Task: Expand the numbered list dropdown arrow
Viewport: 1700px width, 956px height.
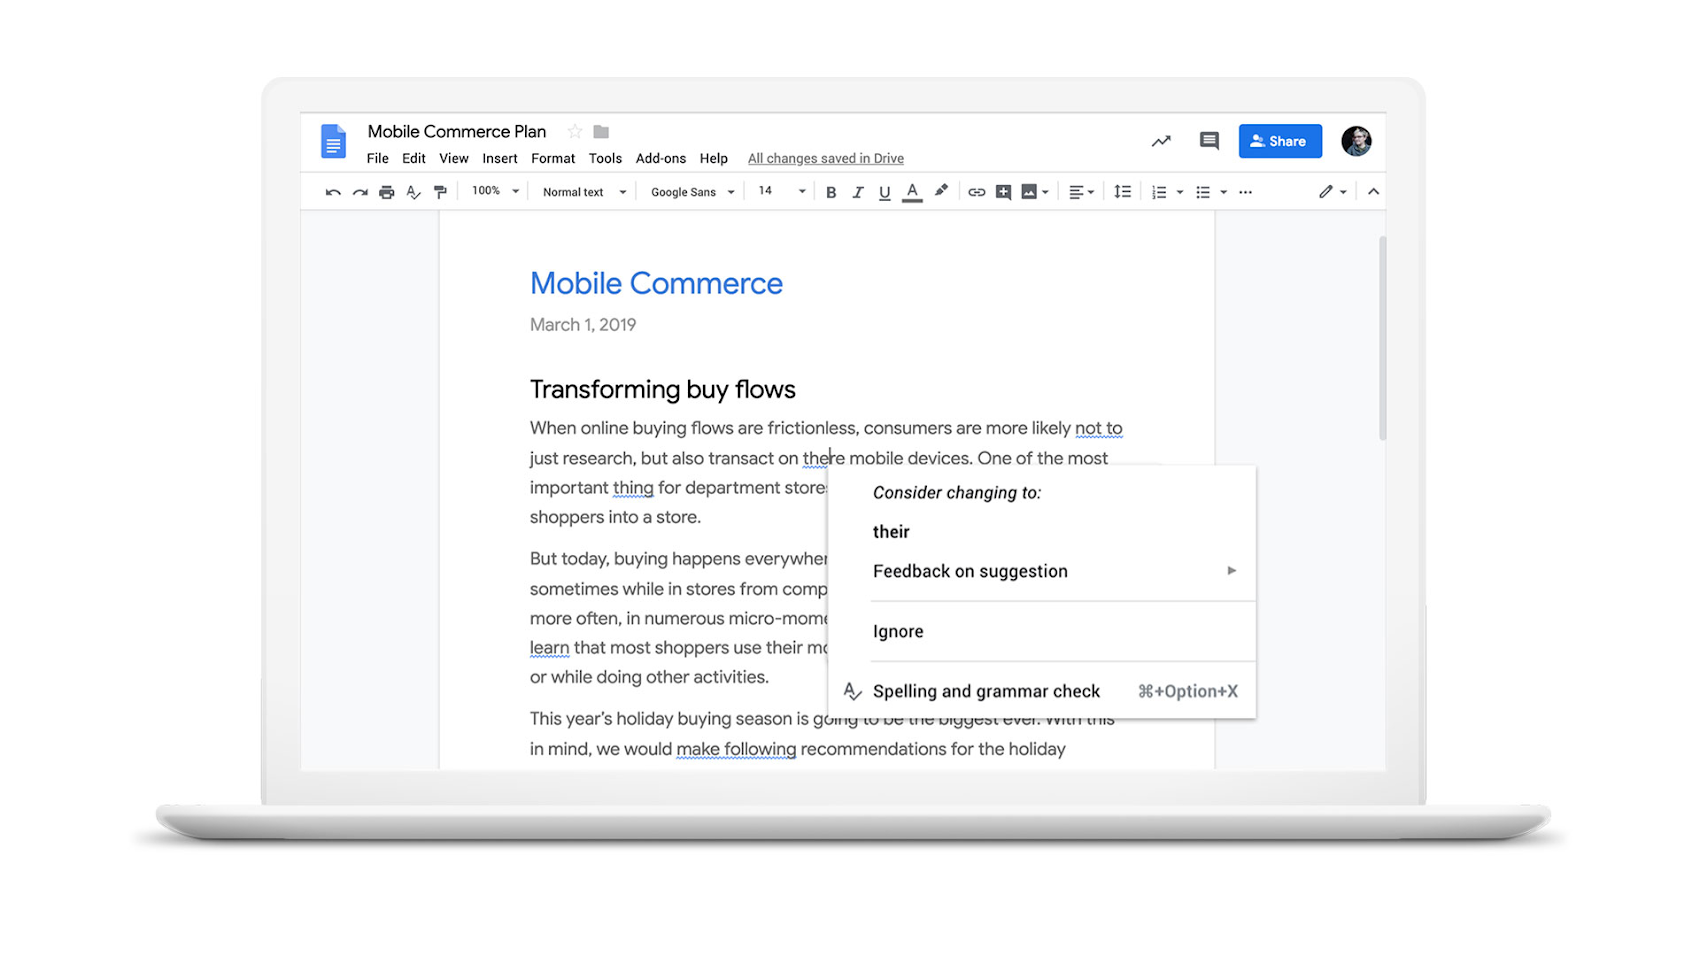Action: coord(1180,192)
